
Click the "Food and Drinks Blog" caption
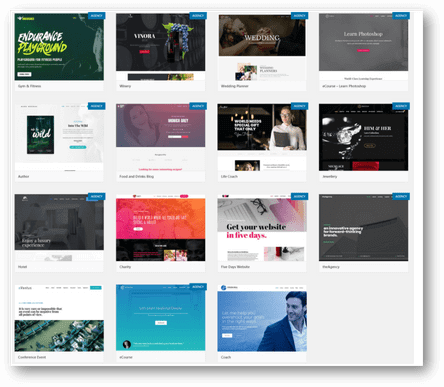(x=136, y=176)
